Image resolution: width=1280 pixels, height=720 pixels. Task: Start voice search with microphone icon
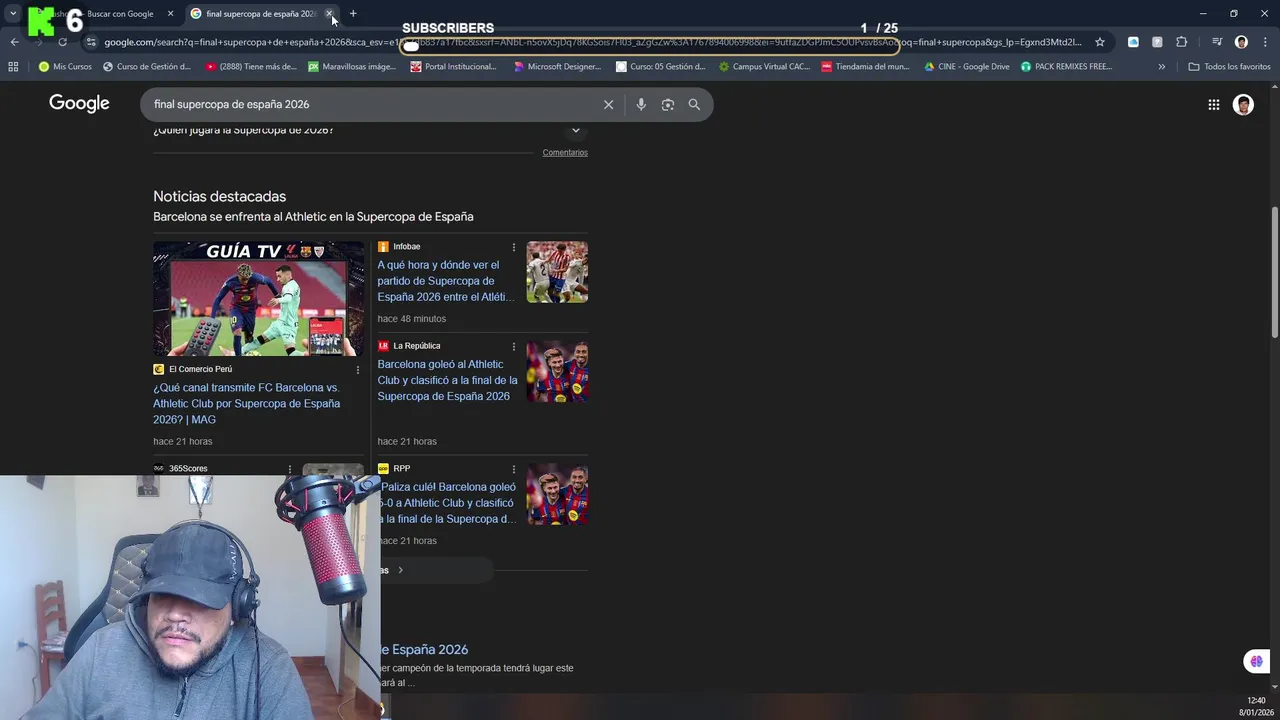(x=641, y=104)
